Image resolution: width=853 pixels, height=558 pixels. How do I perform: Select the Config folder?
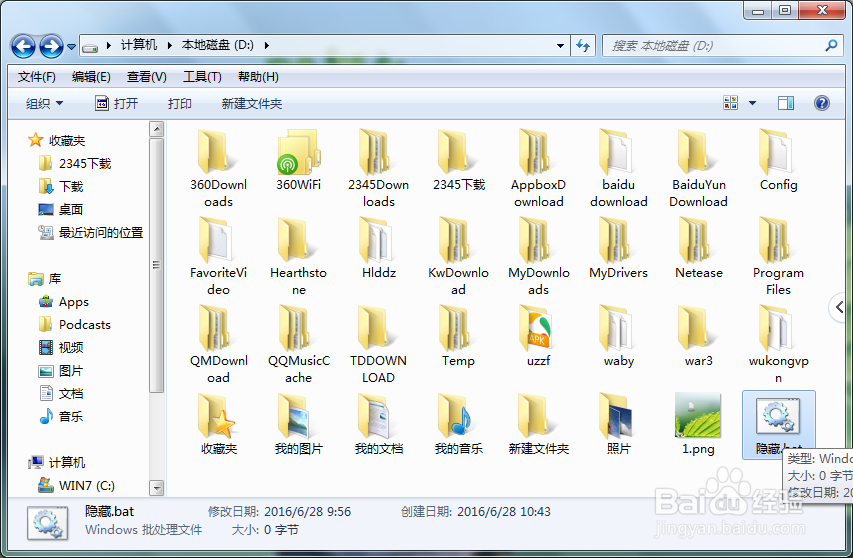pyautogui.click(x=778, y=160)
